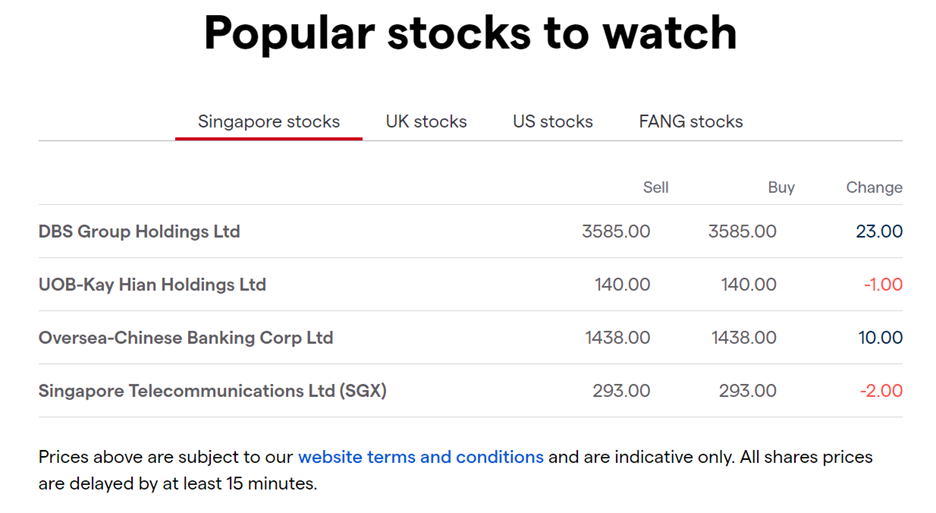
Task: Click the Sell column header
Action: tap(655, 188)
